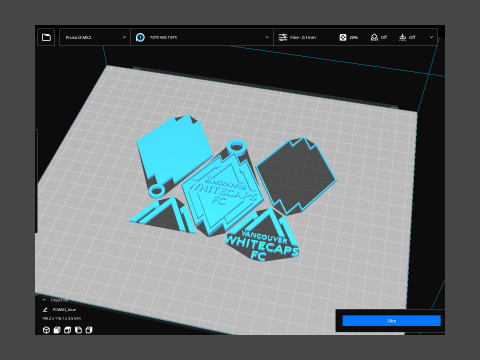Select the center Whitecaps keychain model
The height and width of the screenshot is (360, 480).
click(222, 191)
